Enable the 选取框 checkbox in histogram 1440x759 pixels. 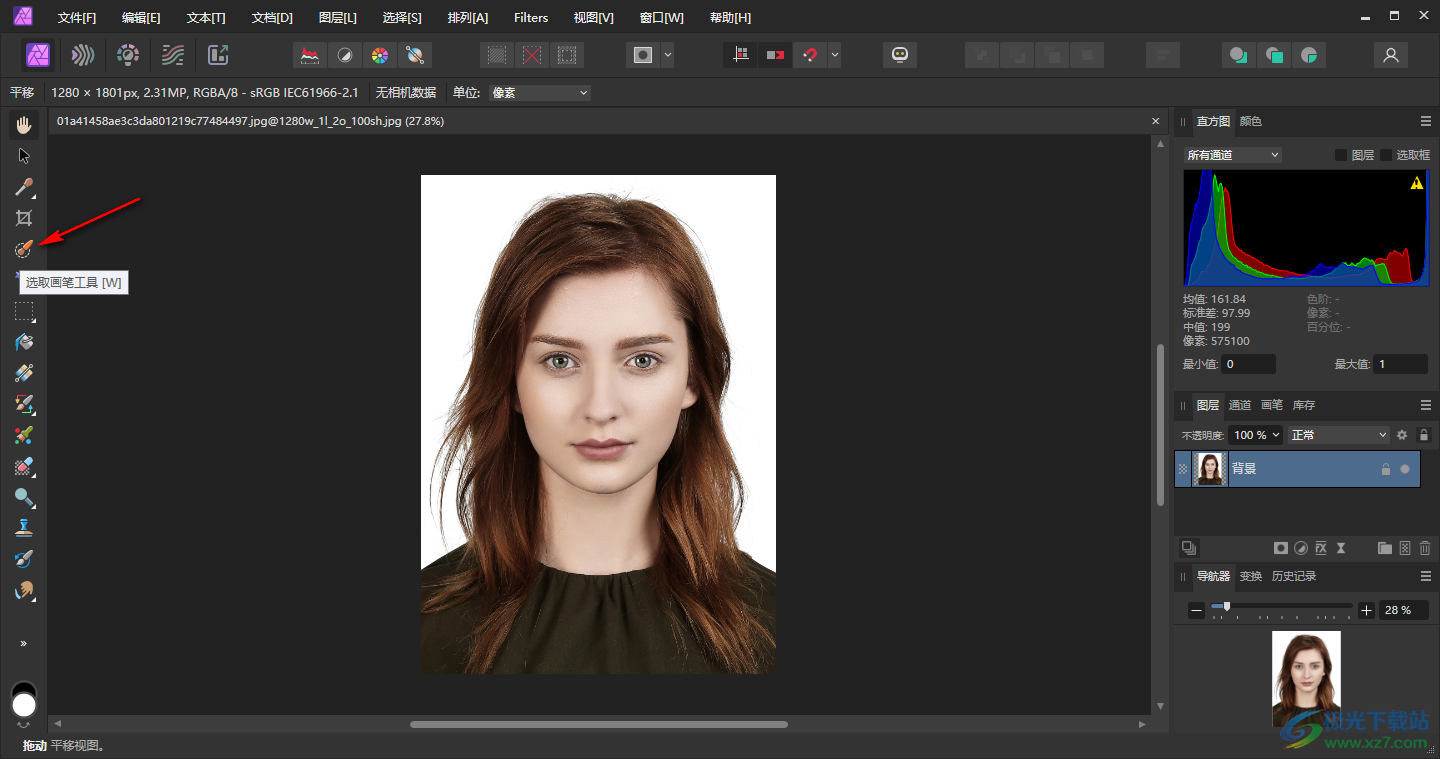click(1386, 155)
